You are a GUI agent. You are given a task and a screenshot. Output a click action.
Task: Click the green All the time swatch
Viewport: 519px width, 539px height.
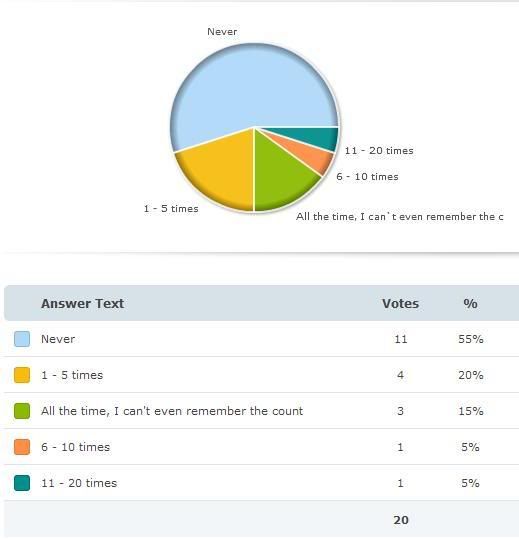click(22, 411)
